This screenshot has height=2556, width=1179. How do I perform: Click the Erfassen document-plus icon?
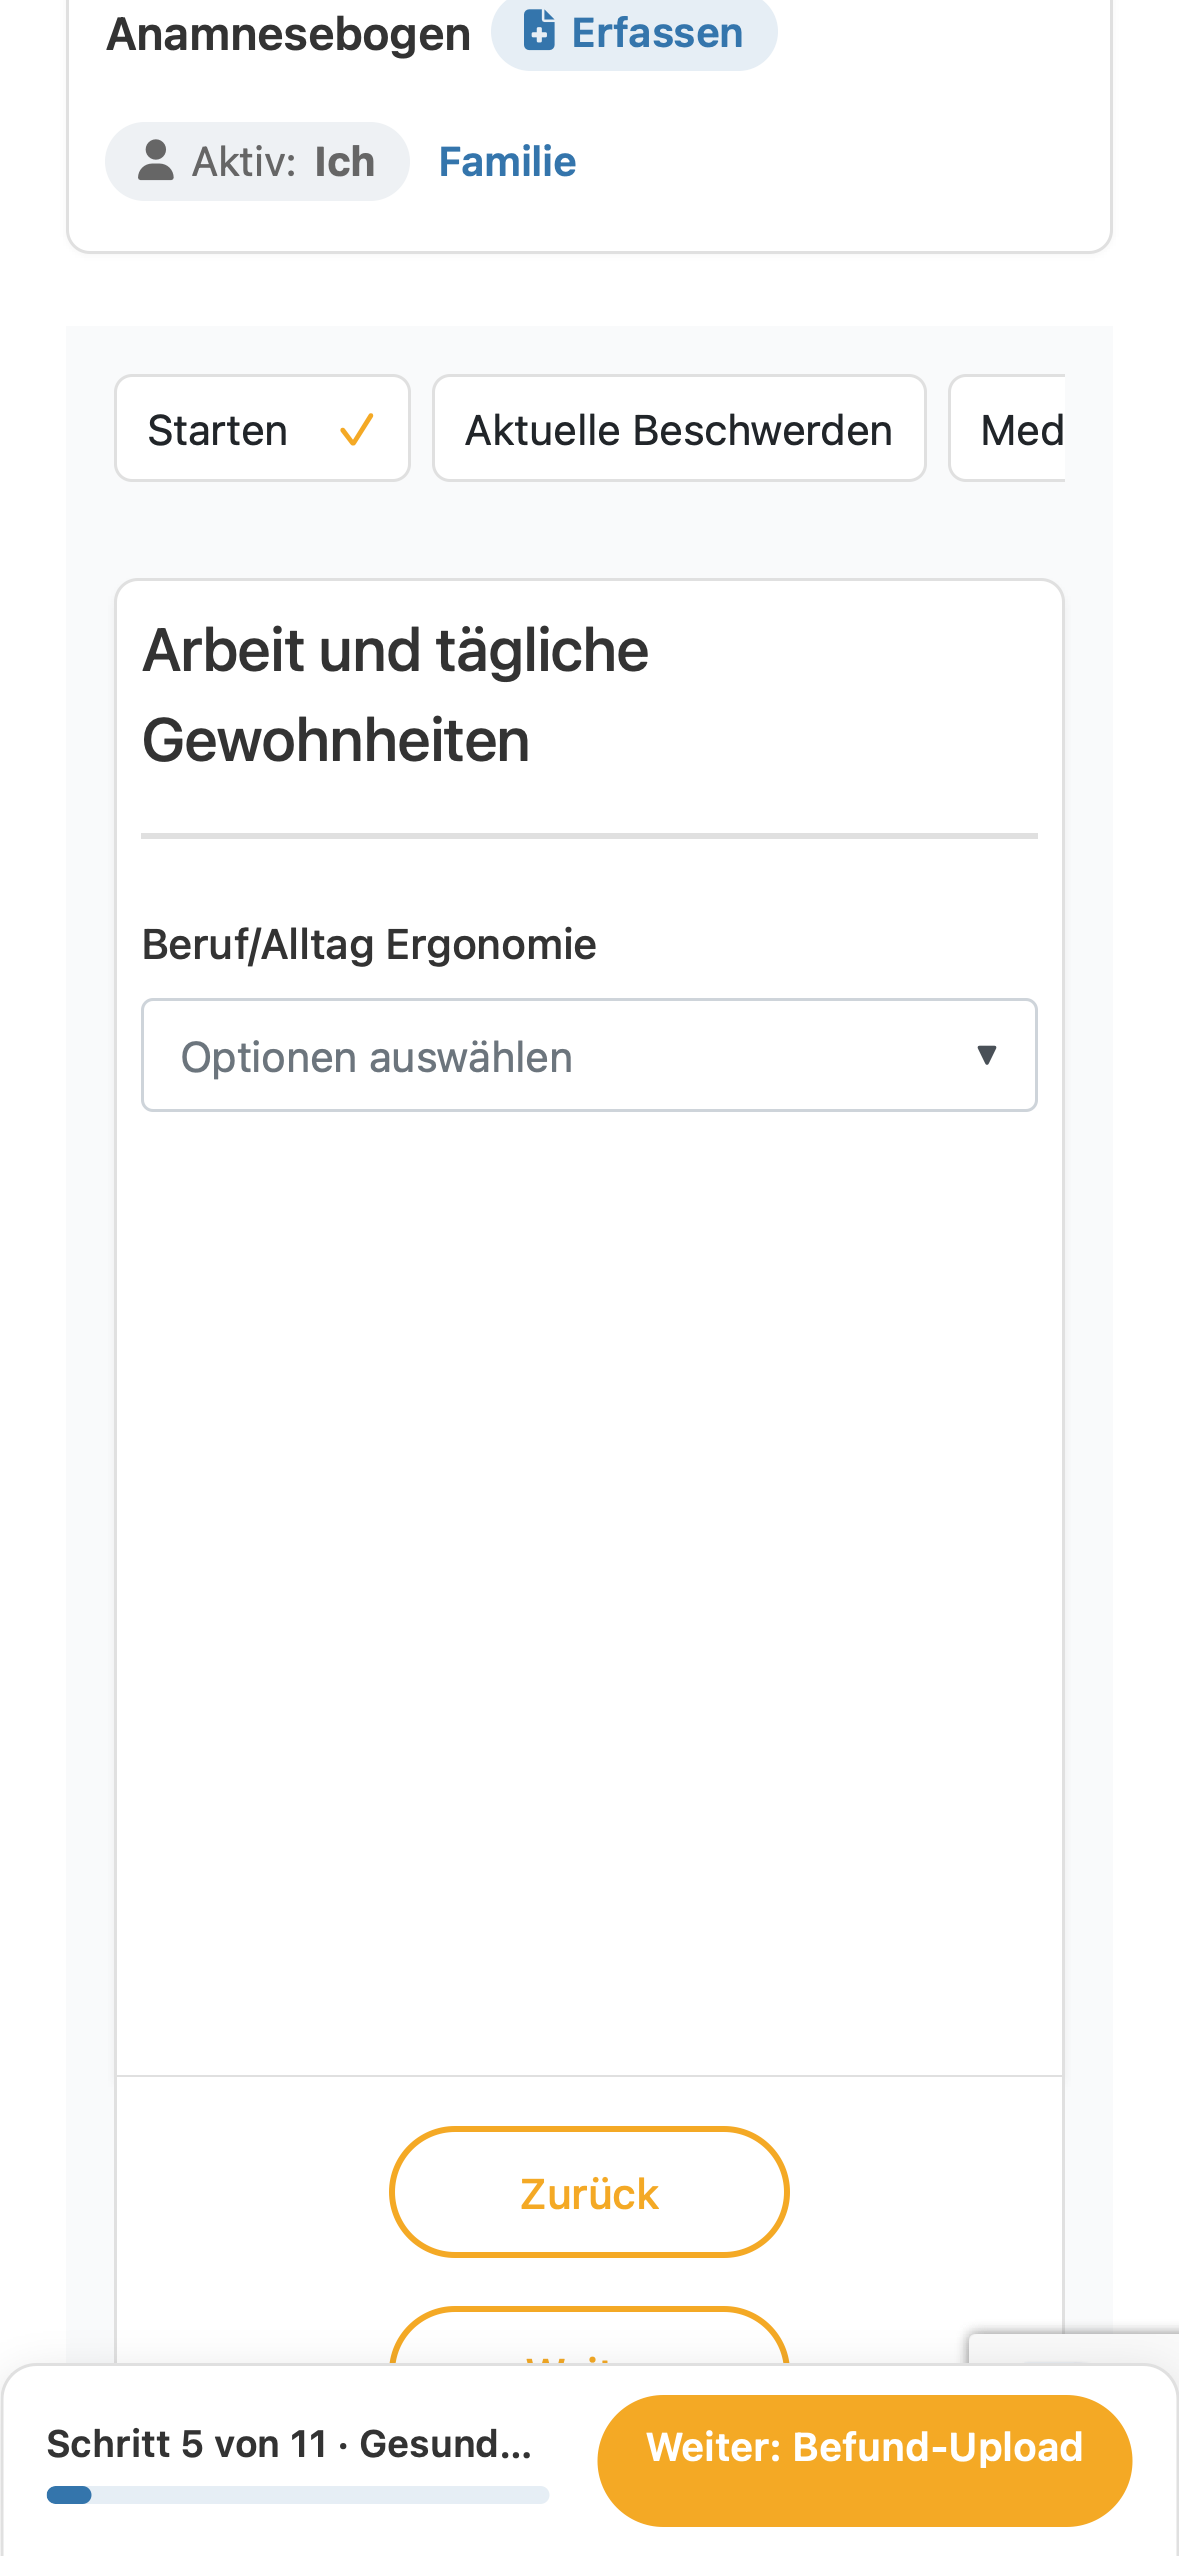point(539,30)
